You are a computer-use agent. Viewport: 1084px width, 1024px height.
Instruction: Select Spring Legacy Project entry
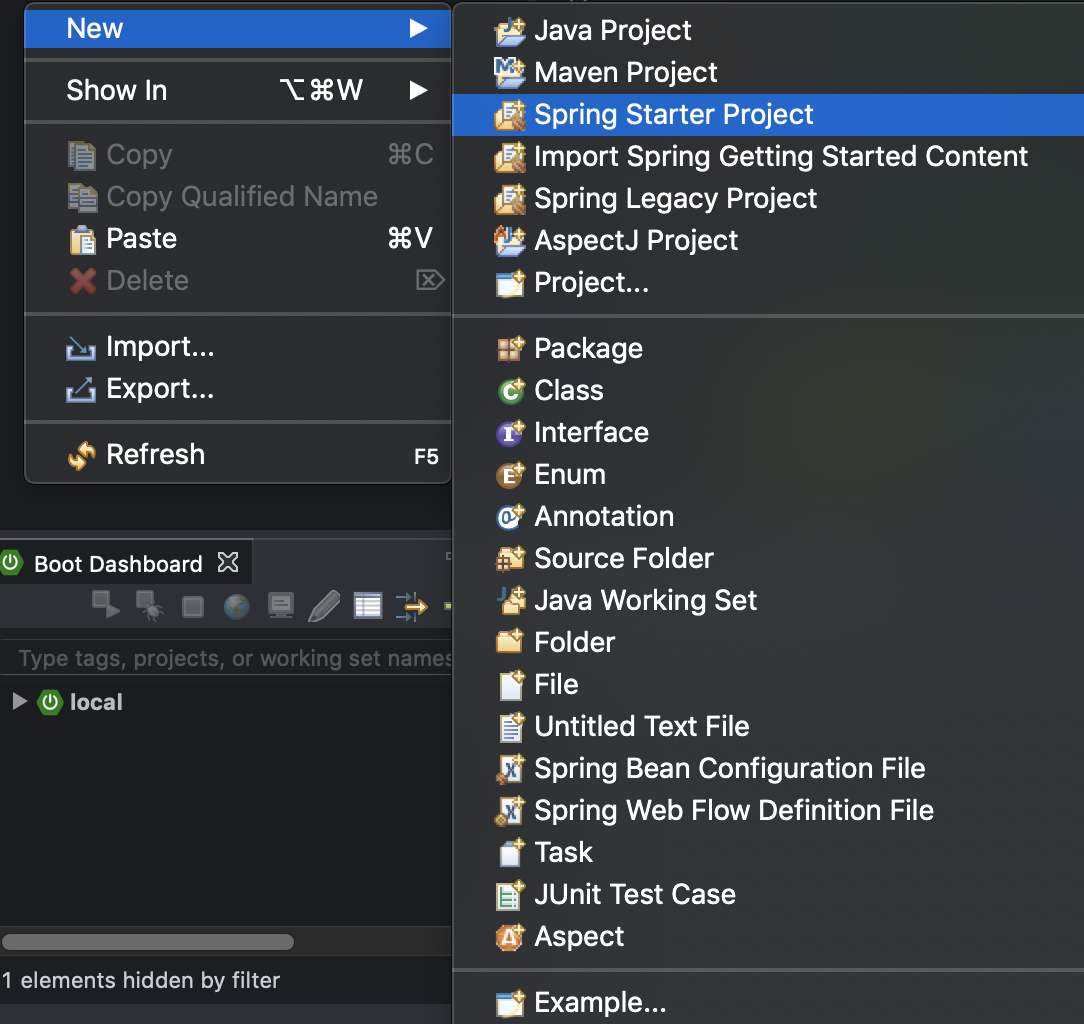coord(768,199)
